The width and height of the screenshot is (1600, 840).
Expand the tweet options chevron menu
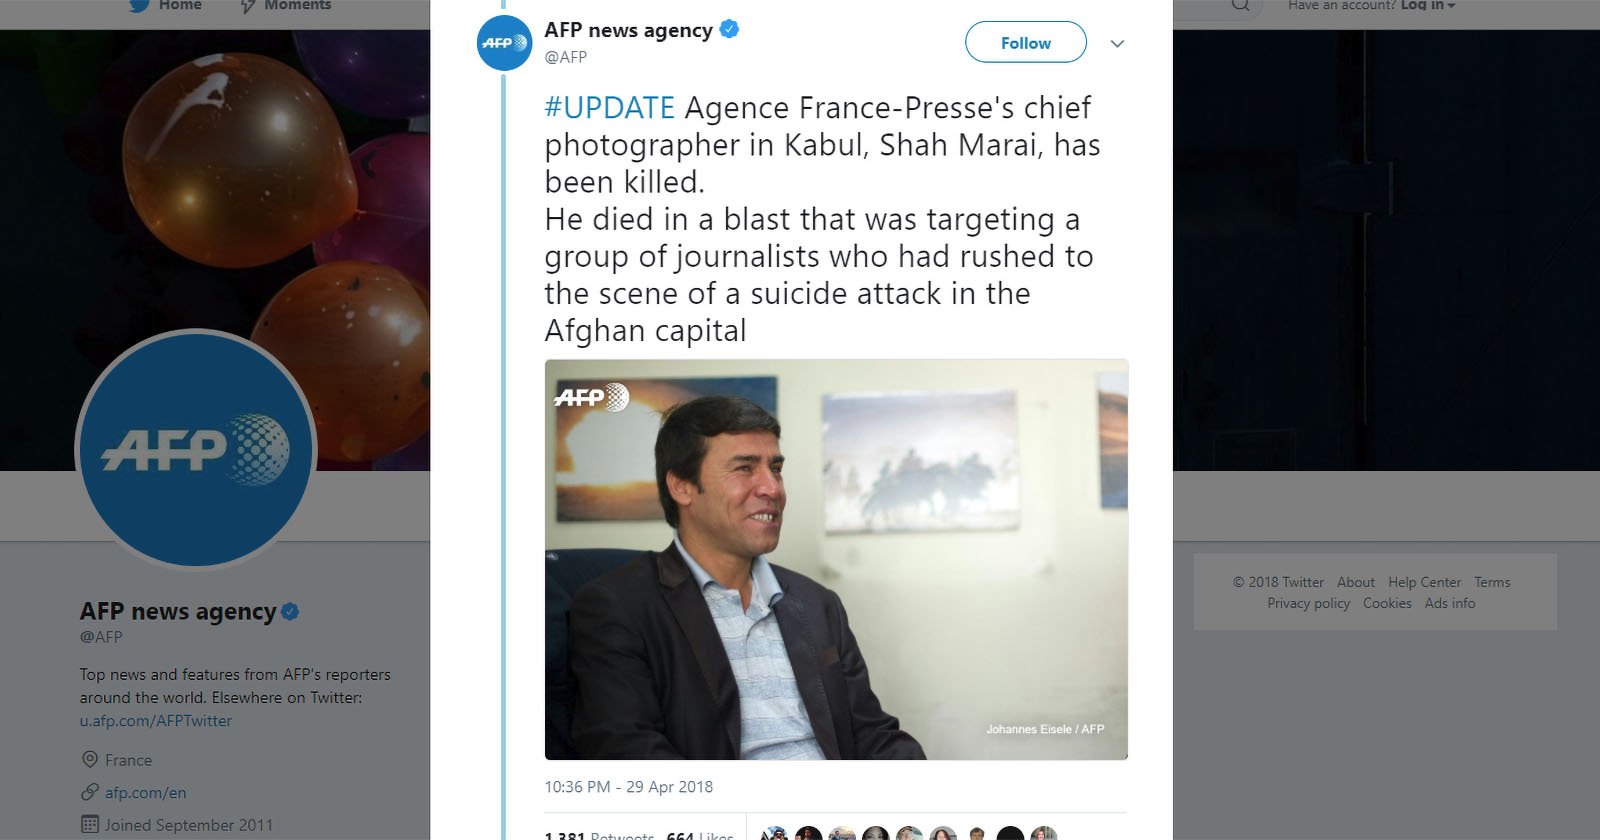coord(1117,44)
